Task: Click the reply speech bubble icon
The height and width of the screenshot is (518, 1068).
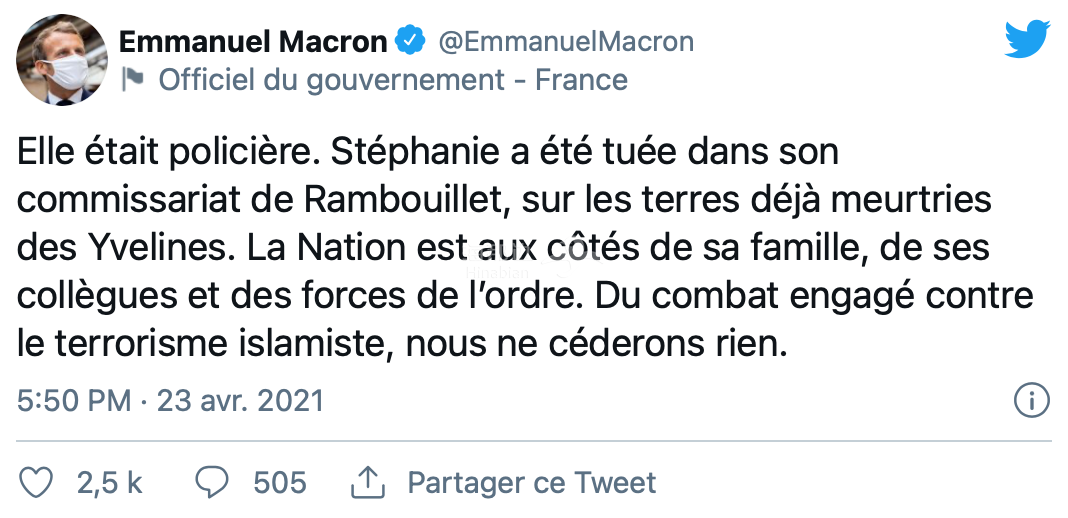Action: coord(211,483)
